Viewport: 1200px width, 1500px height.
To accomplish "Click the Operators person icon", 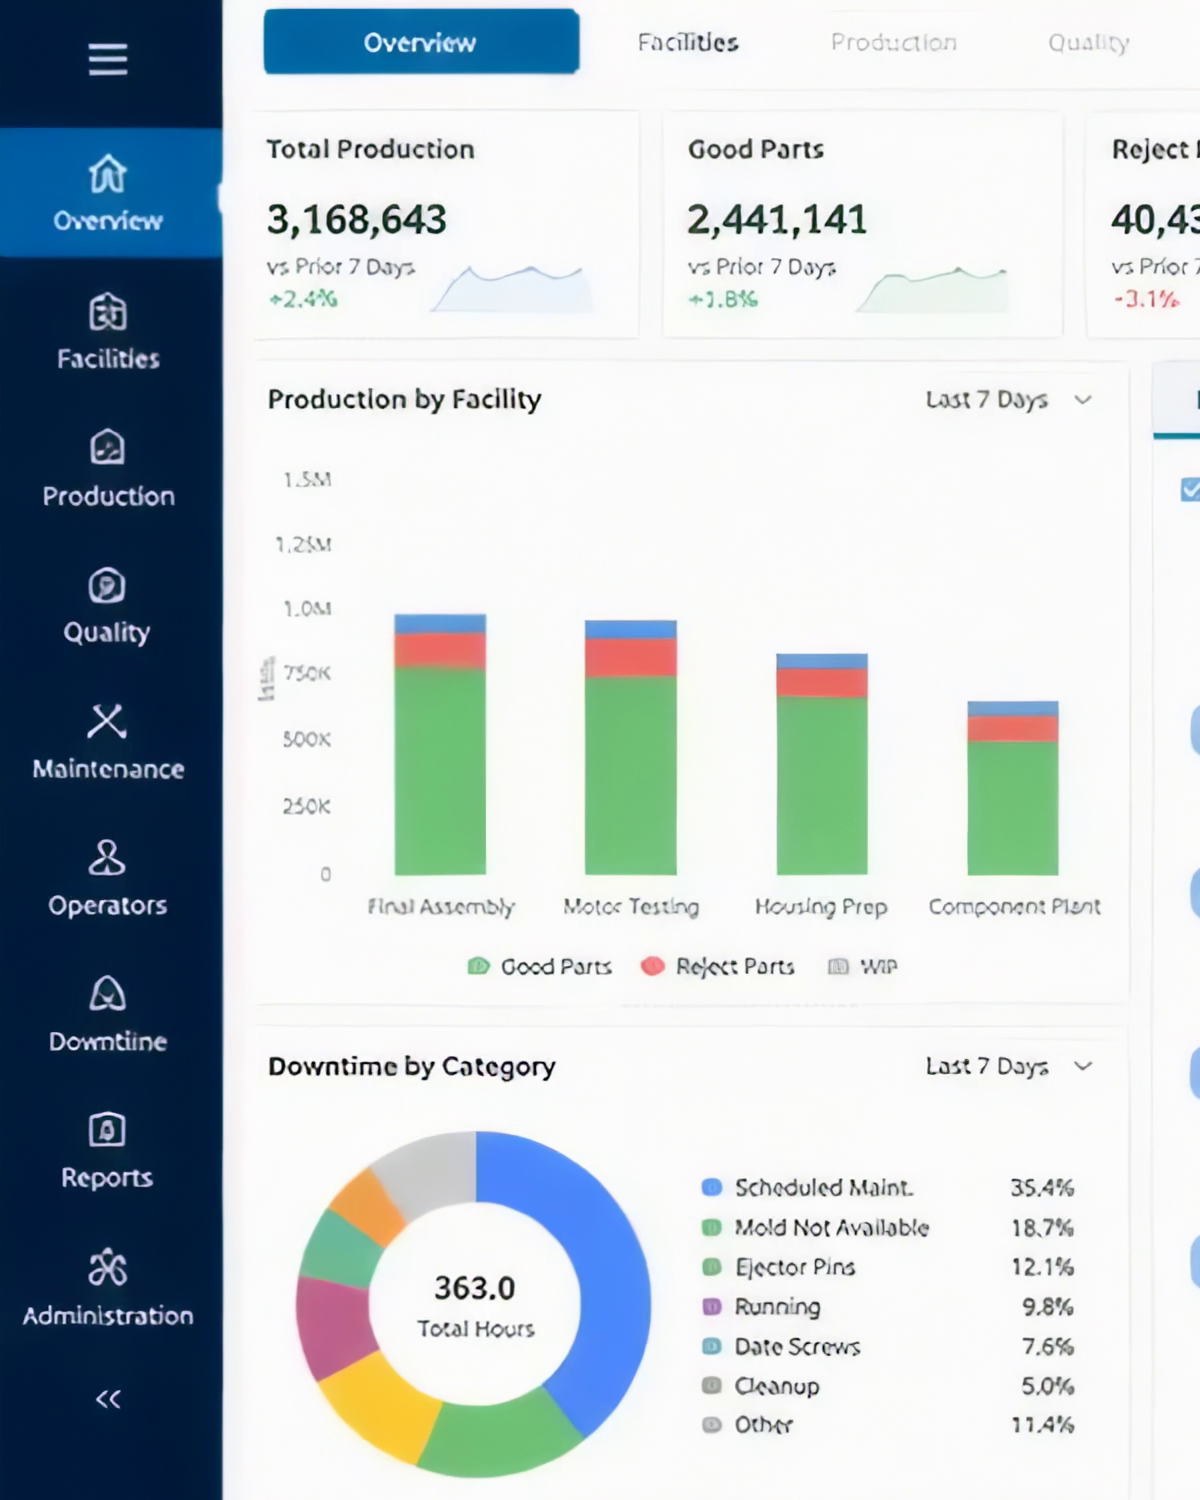I will [107, 858].
